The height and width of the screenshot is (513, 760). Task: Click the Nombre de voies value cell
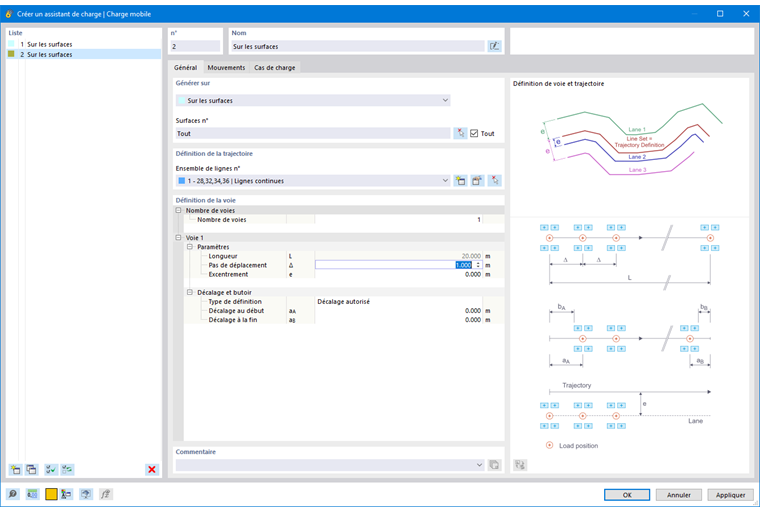(398, 220)
